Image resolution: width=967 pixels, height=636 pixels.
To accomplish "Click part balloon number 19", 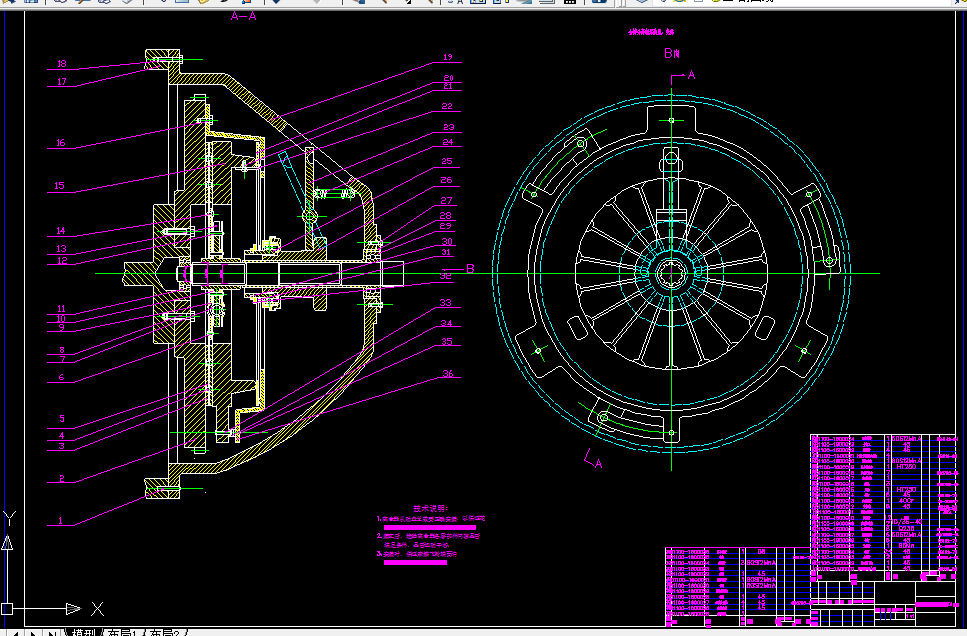I will click(448, 57).
